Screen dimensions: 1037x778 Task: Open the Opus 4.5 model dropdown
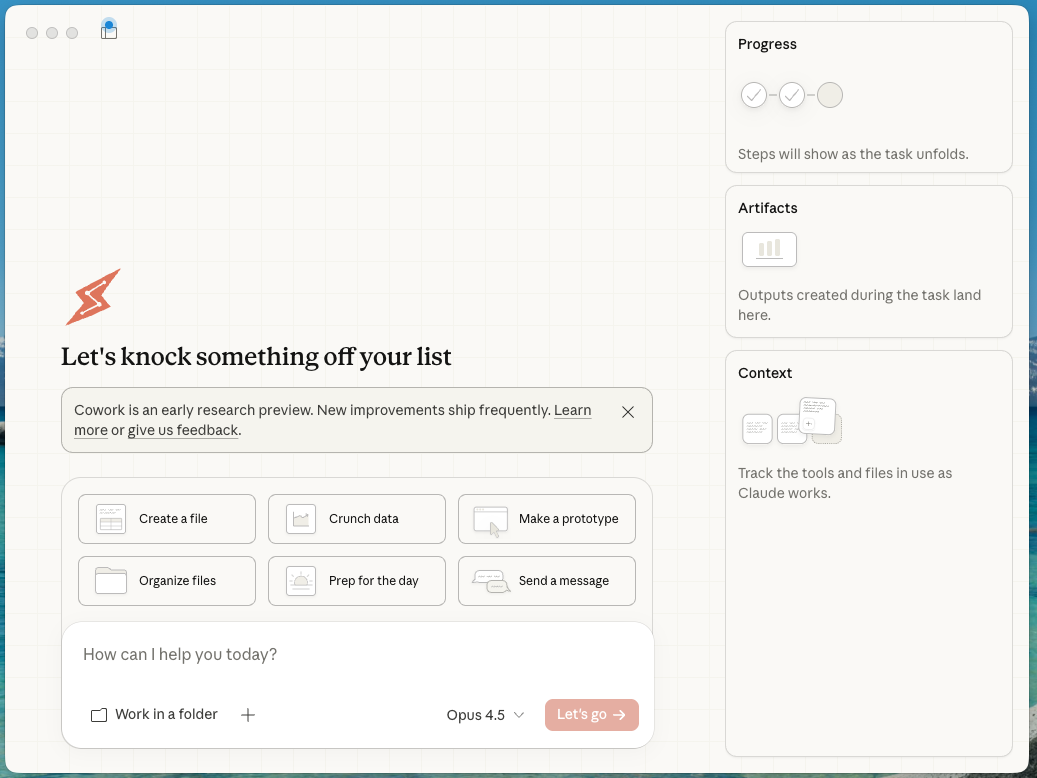485,714
